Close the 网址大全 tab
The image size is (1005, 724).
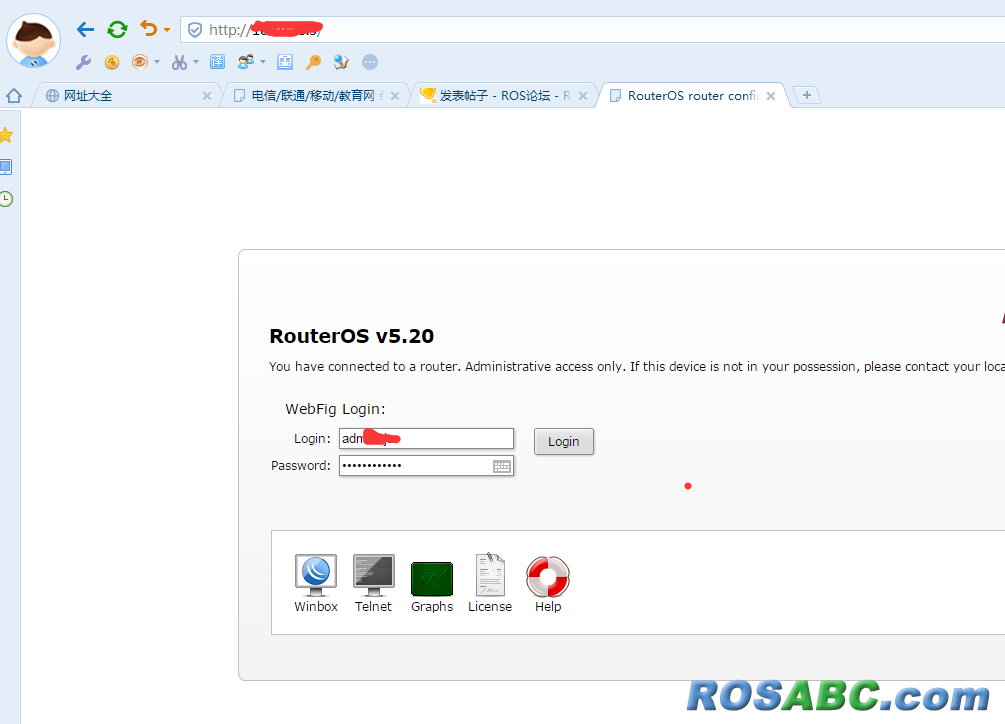click(x=206, y=96)
